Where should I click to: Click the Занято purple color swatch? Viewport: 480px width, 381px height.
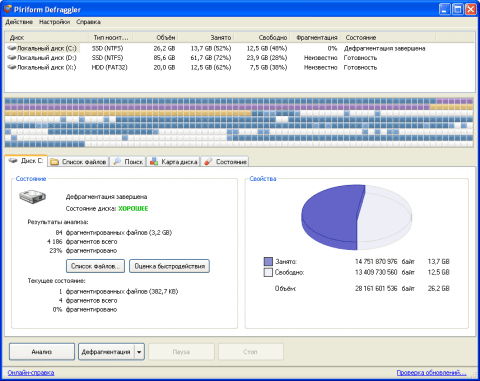(x=268, y=262)
